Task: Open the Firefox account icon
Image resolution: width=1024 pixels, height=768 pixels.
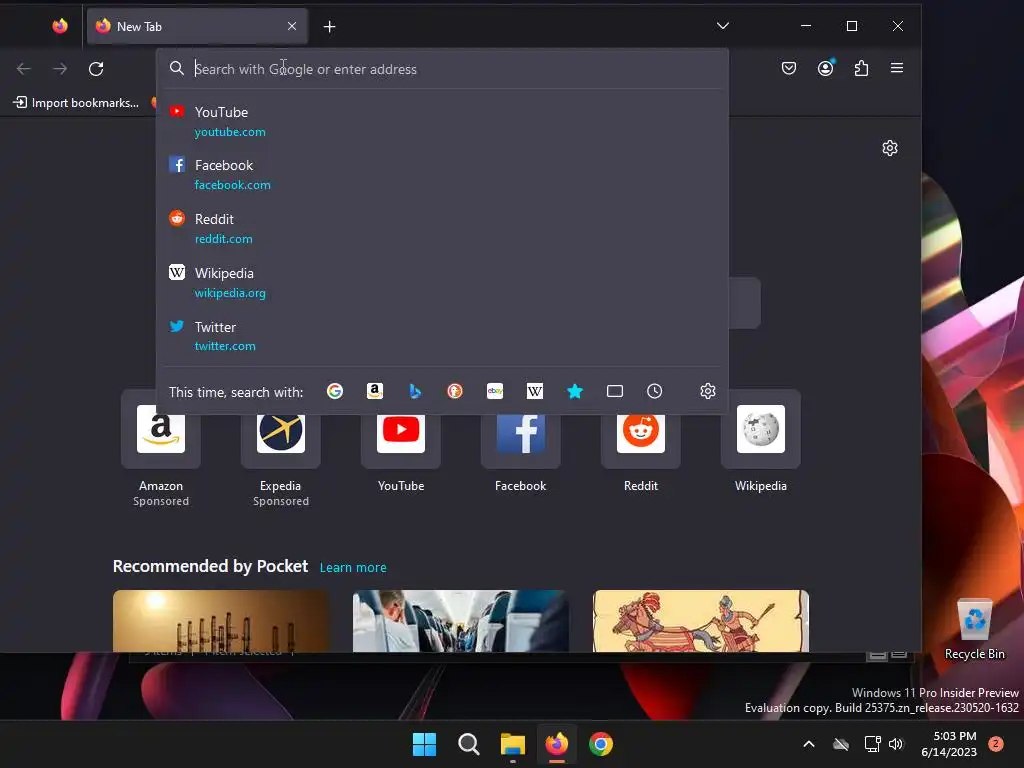Action: coord(825,68)
